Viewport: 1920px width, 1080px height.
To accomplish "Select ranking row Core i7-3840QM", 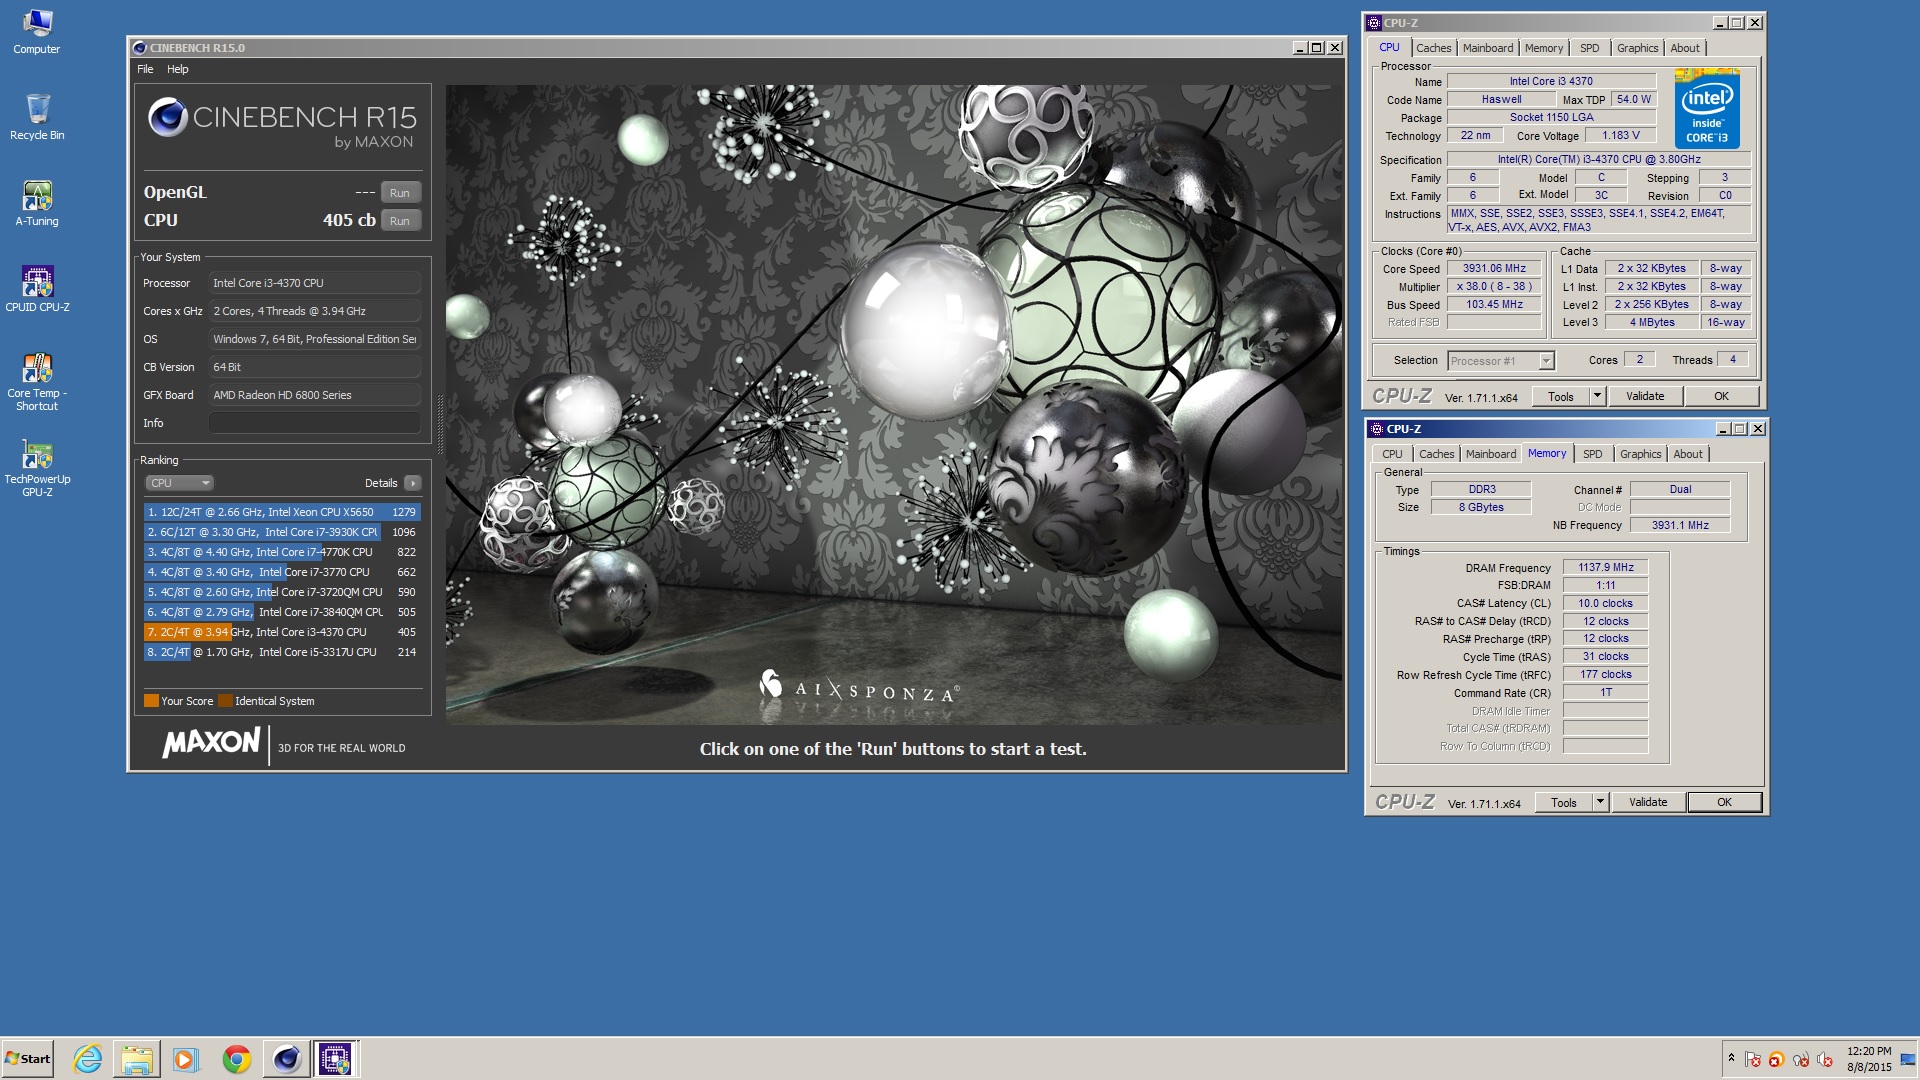I will click(282, 612).
